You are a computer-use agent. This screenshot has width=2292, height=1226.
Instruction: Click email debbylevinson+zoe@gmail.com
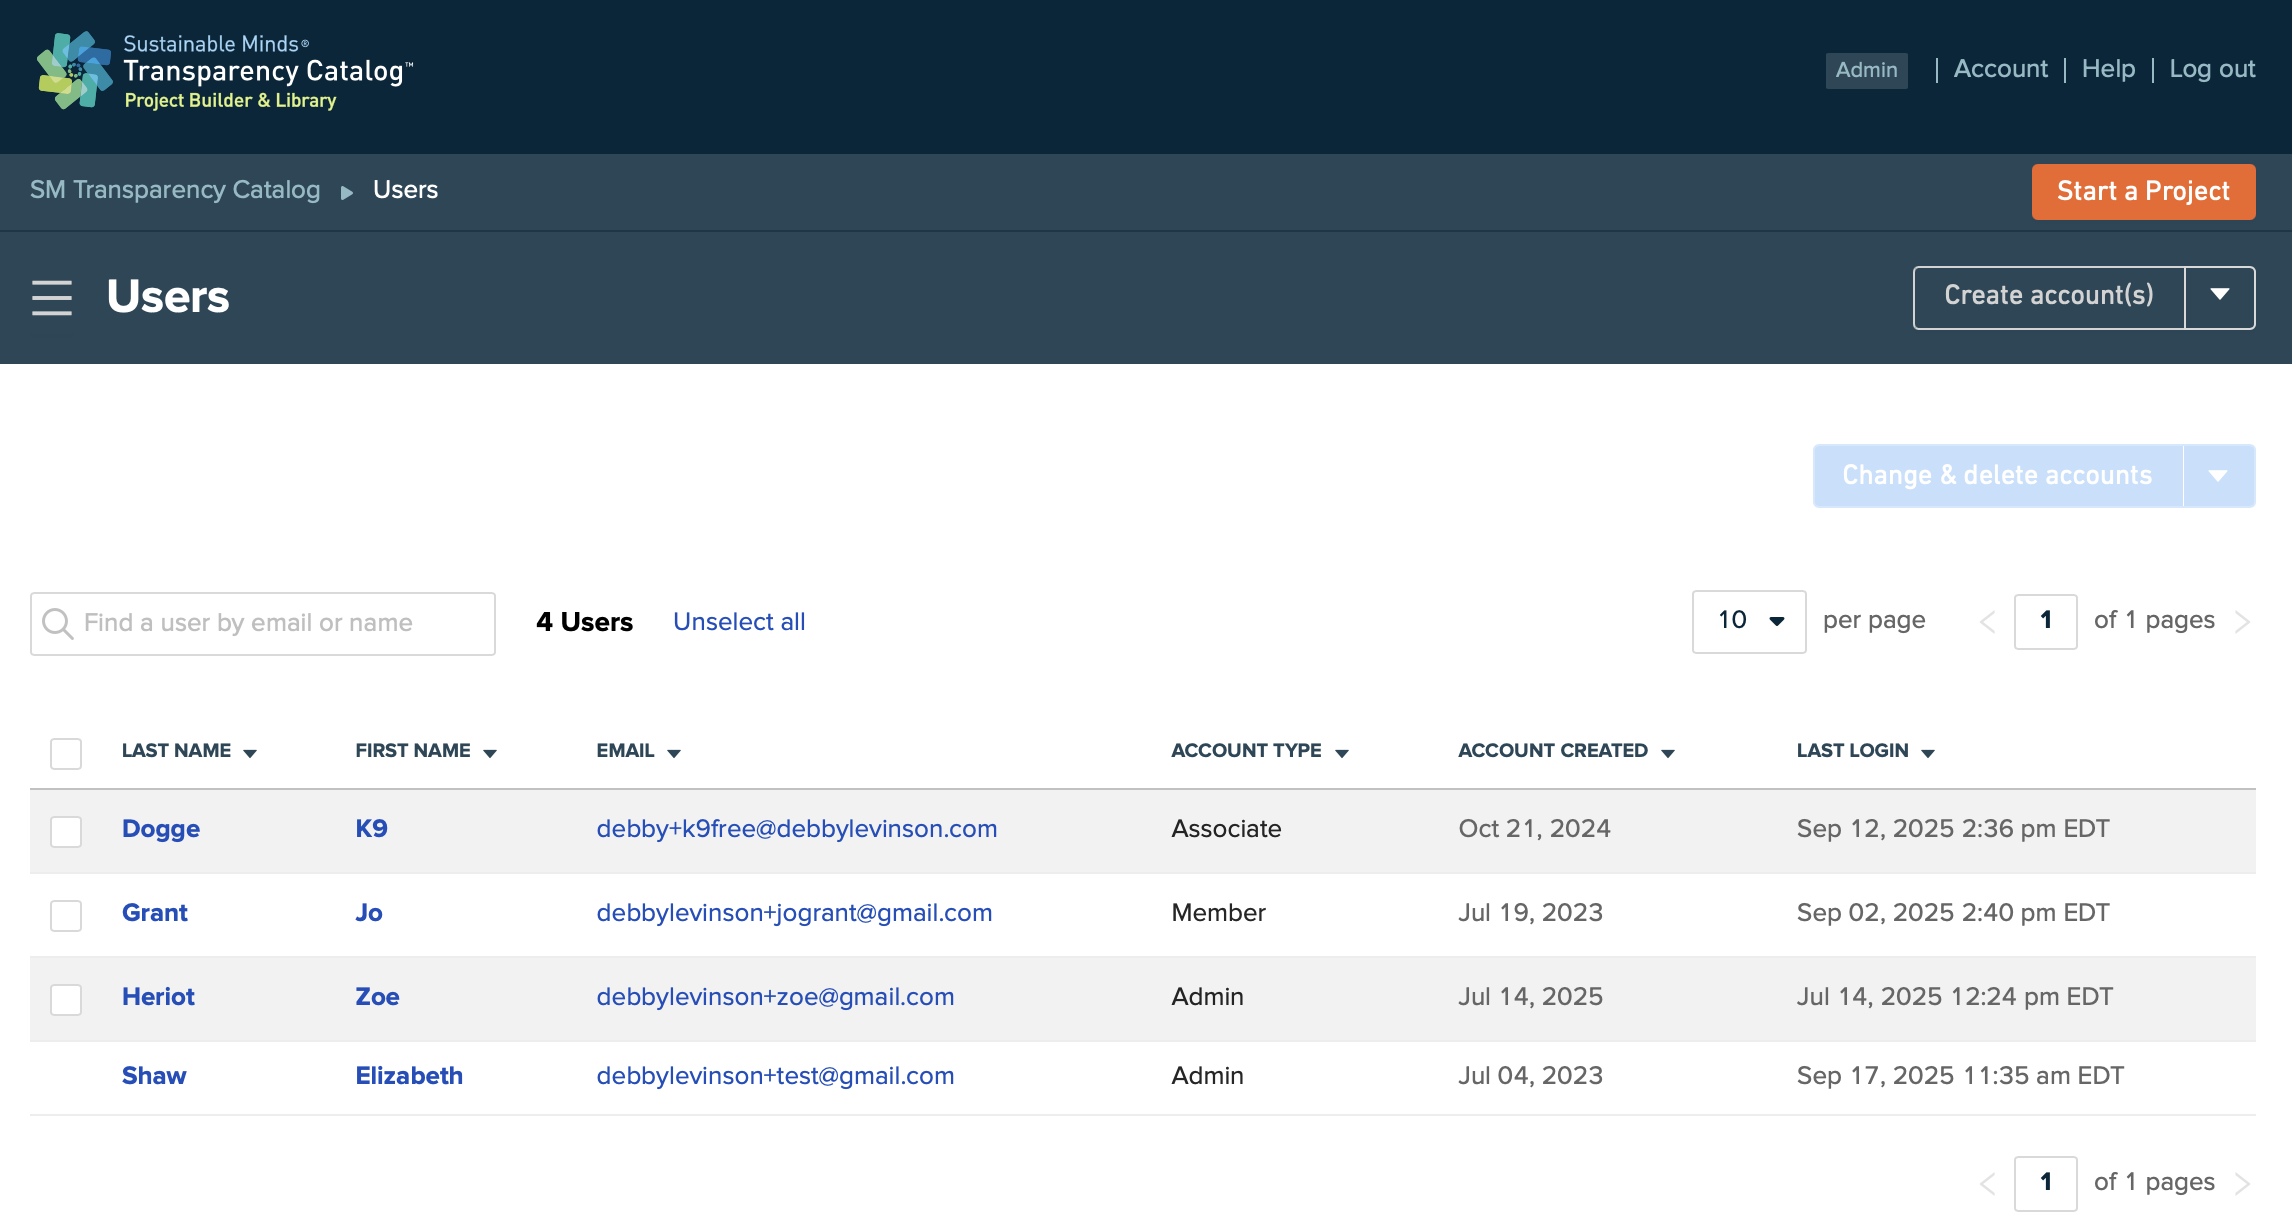(775, 997)
